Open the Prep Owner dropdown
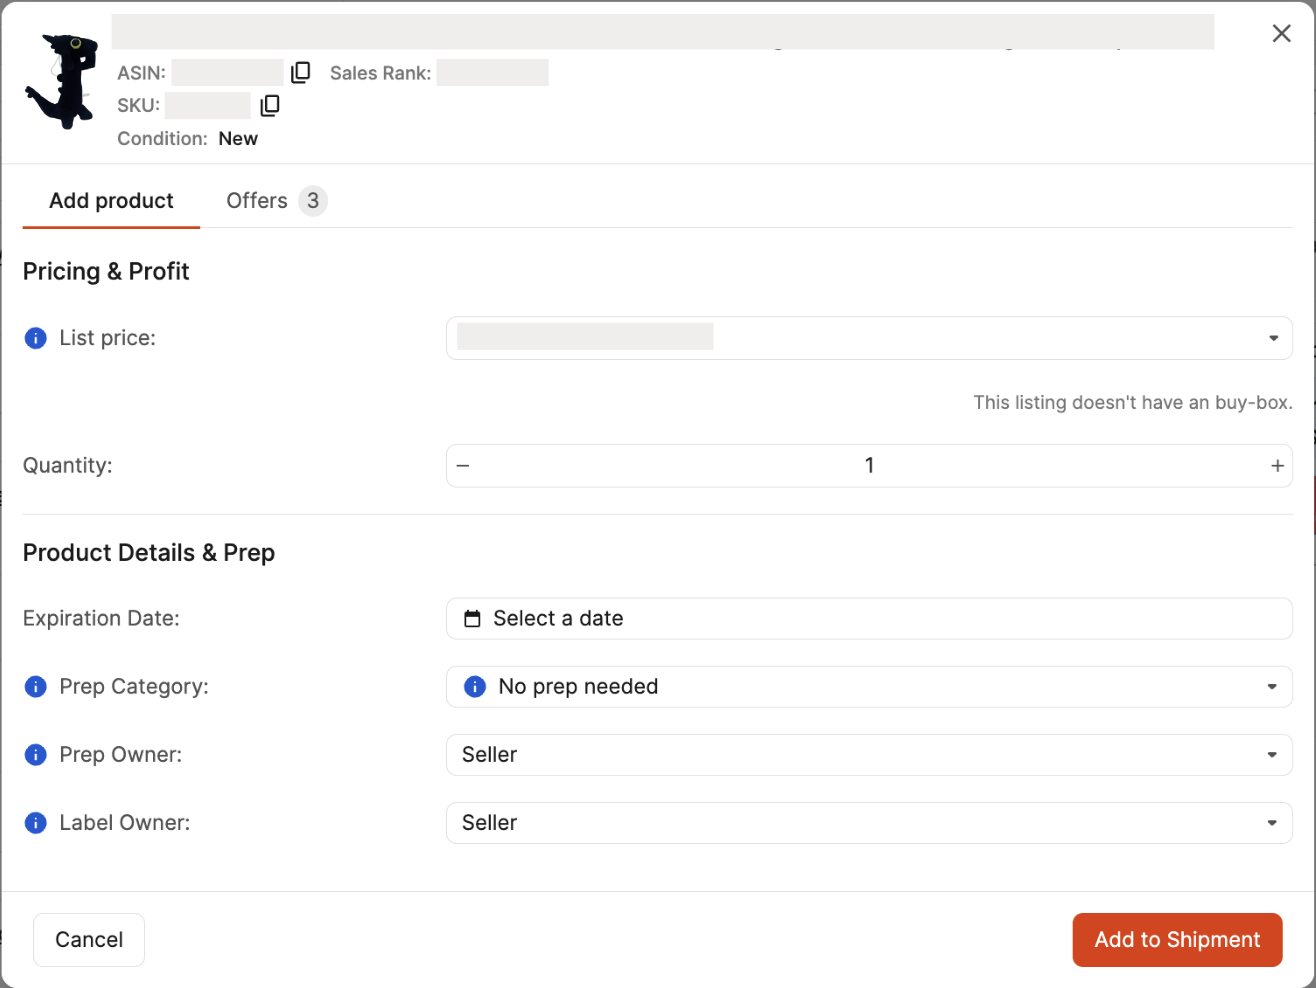 (x=869, y=755)
